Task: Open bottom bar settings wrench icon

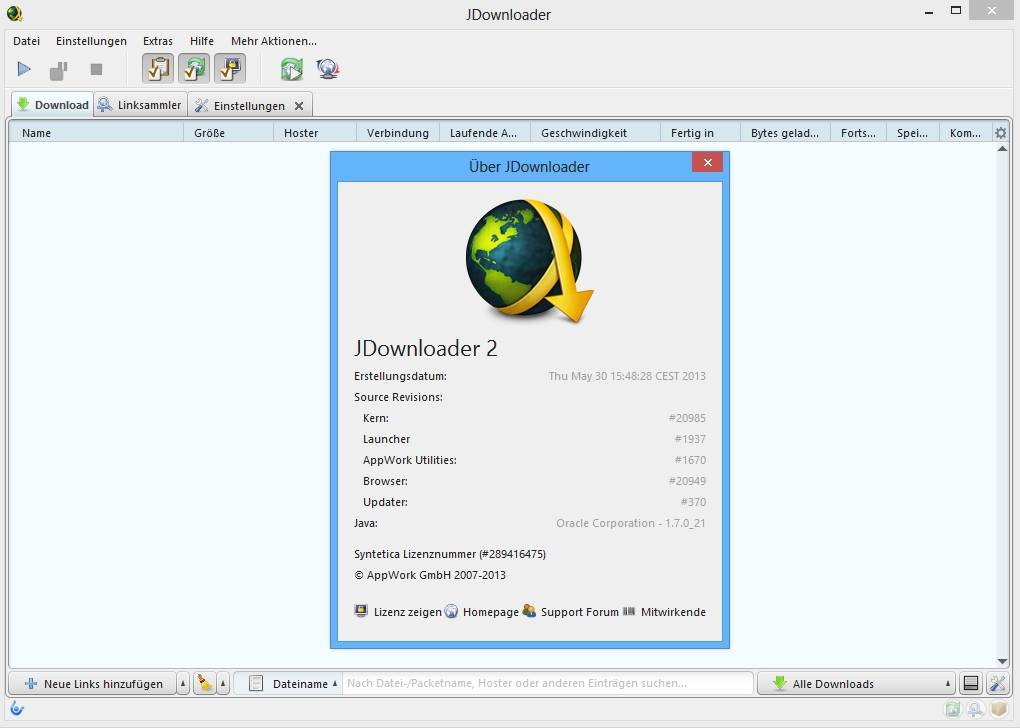Action: tap(997, 683)
